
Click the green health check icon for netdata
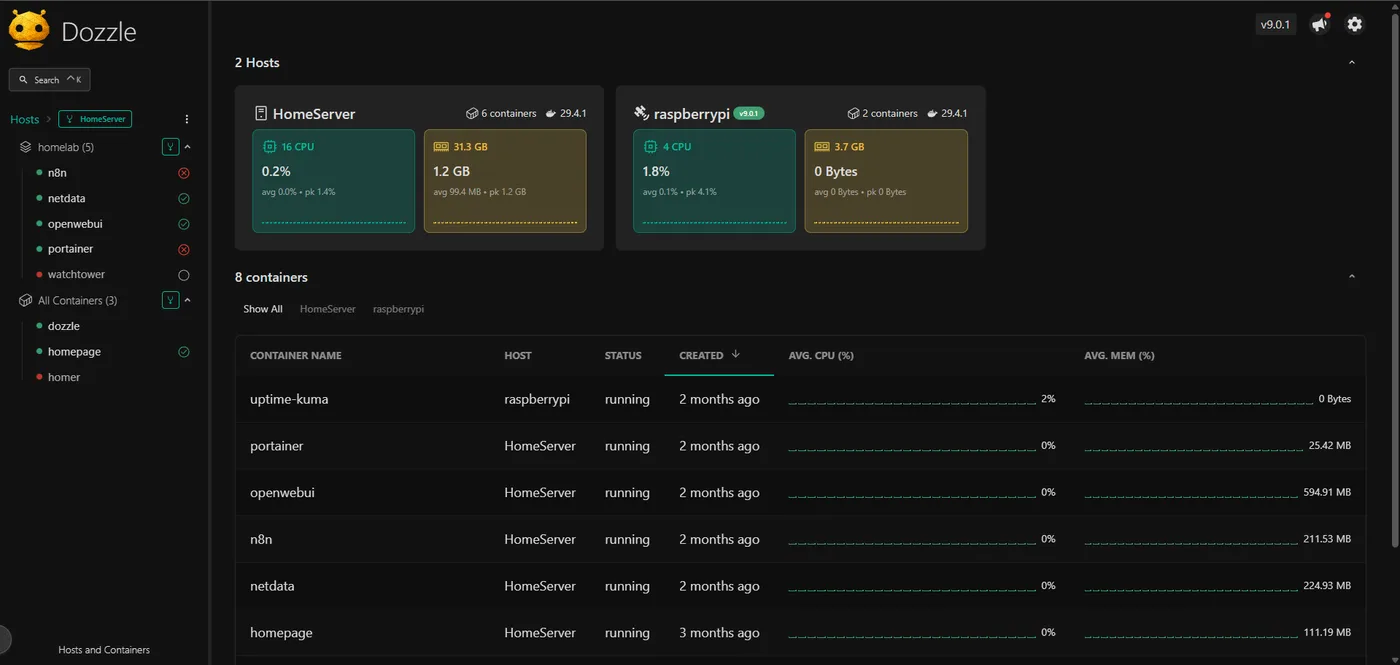tap(183, 198)
